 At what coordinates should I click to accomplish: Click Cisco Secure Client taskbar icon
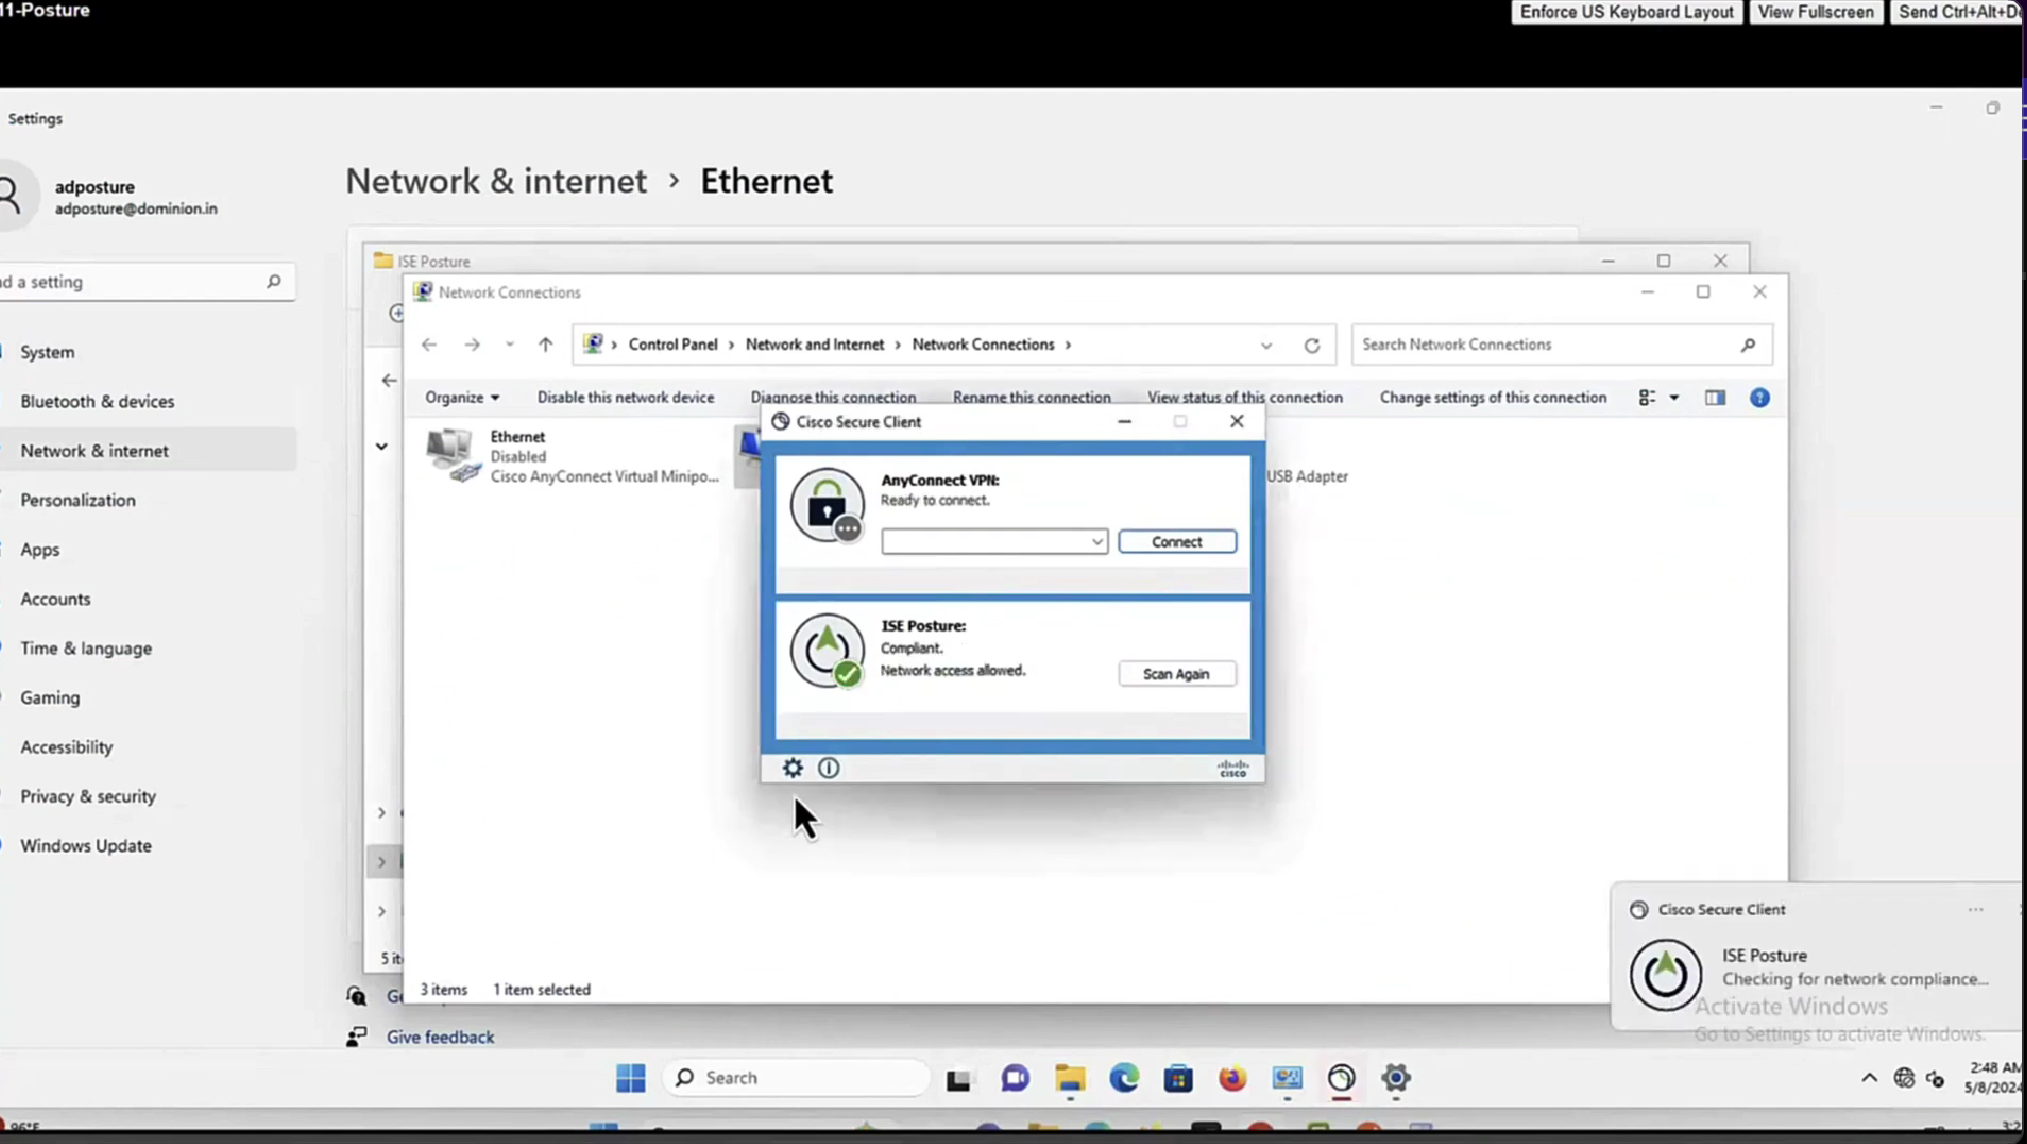pyautogui.click(x=1341, y=1078)
